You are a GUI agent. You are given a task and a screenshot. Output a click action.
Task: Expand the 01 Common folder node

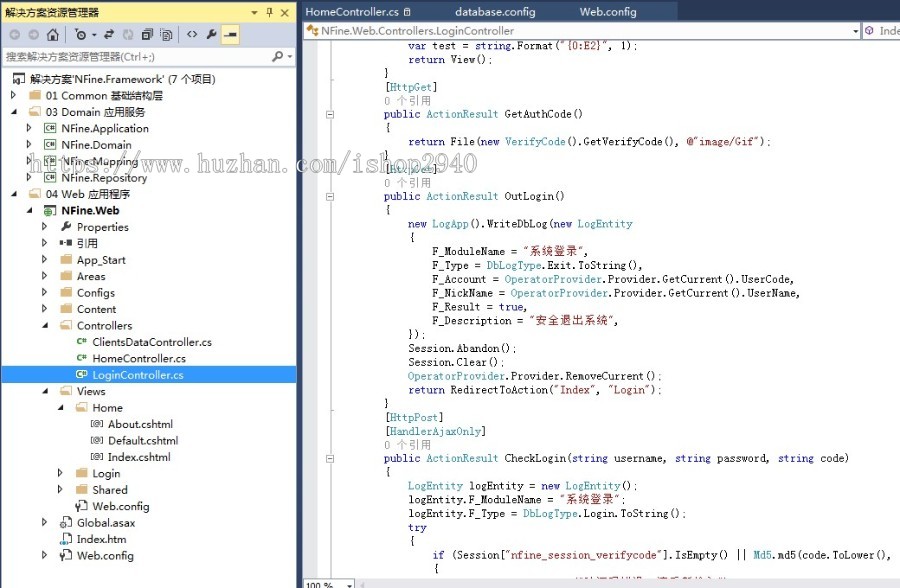pyautogui.click(x=14, y=96)
